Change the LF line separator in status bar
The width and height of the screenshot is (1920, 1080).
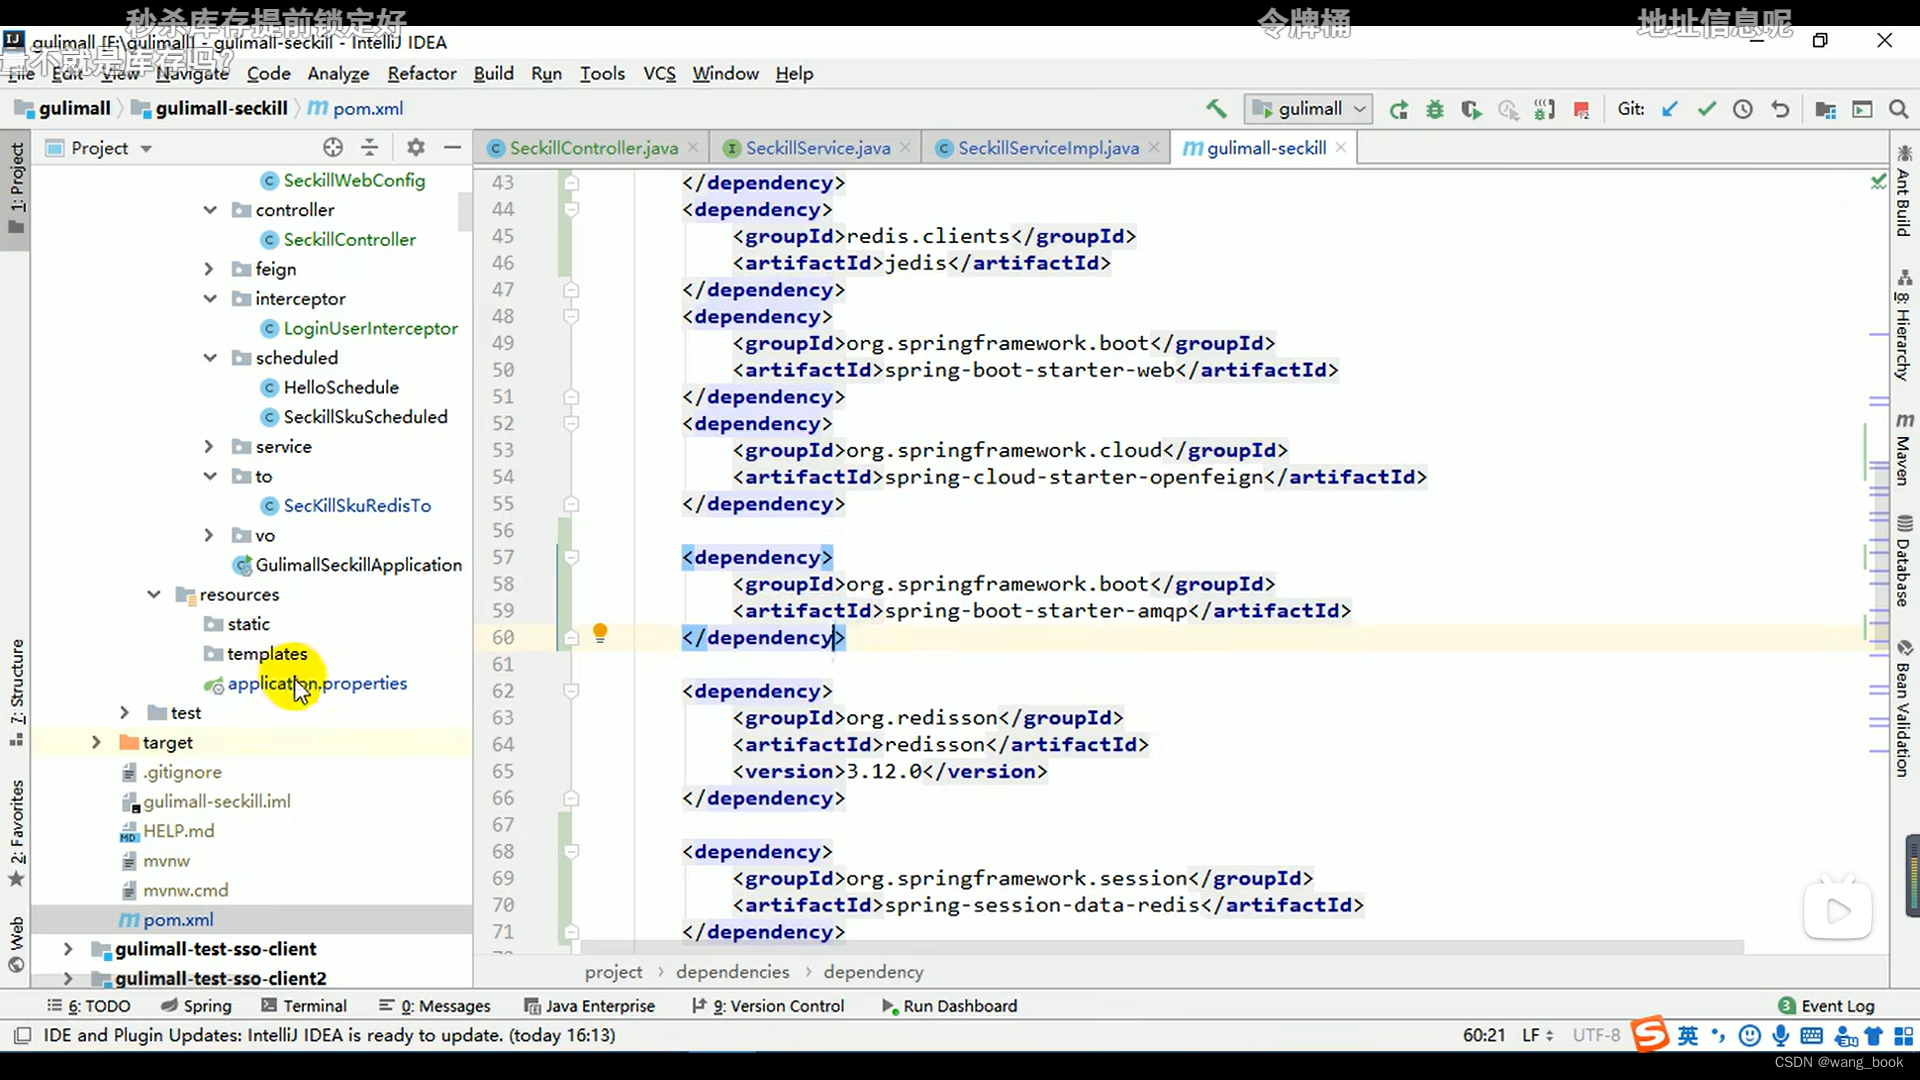[x=1537, y=1035]
